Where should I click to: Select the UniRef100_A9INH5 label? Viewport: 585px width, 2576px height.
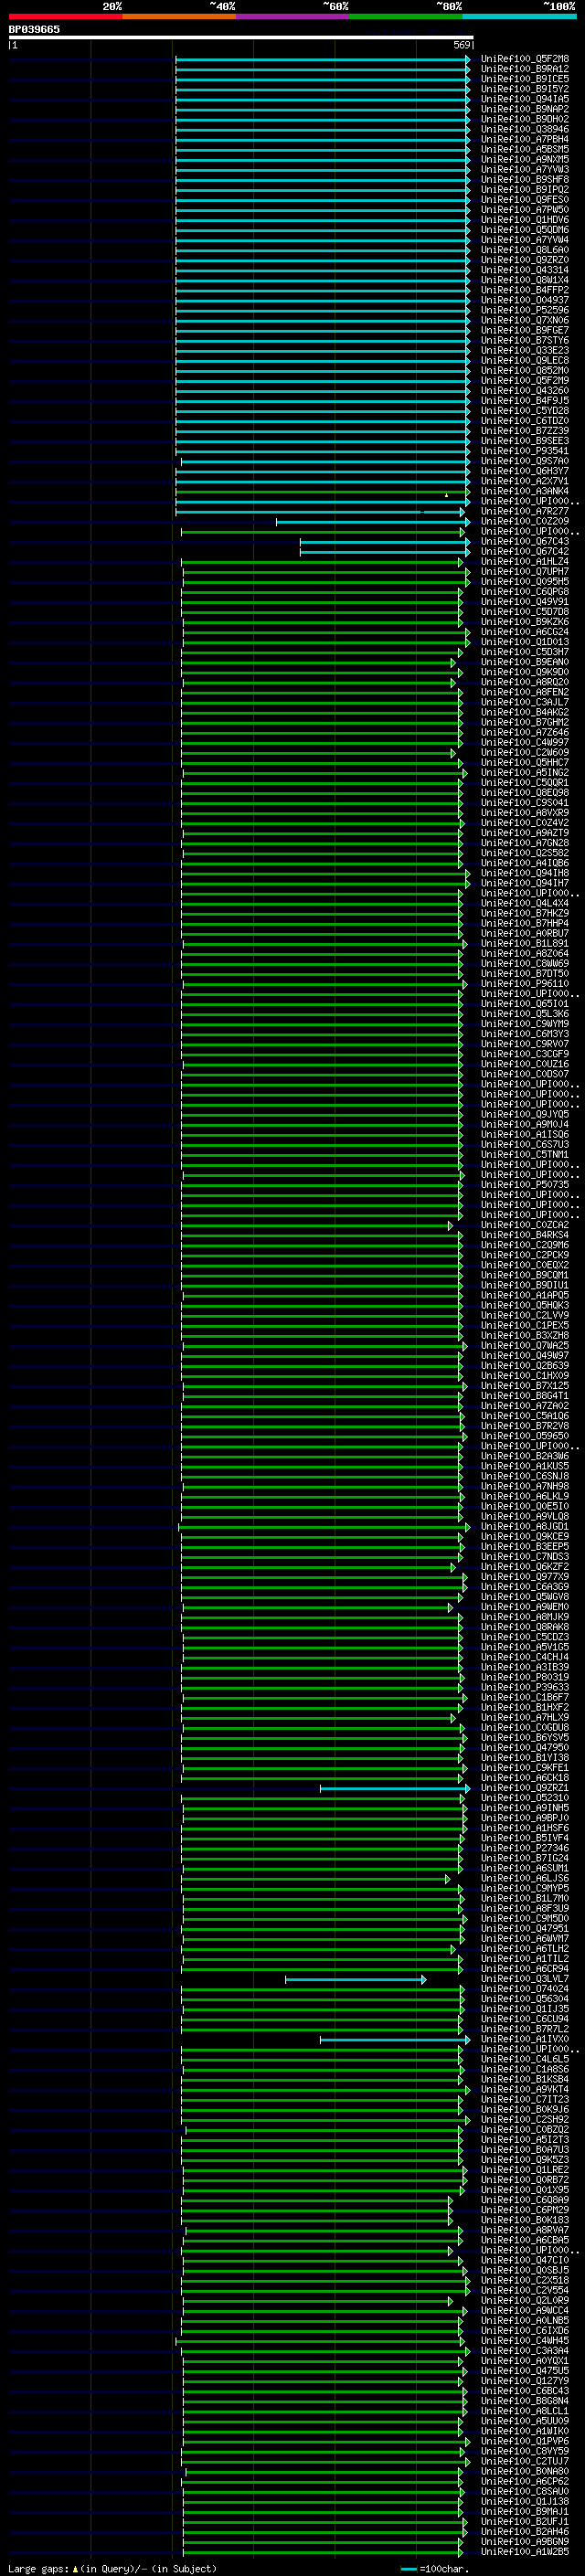pyautogui.click(x=525, y=1808)
